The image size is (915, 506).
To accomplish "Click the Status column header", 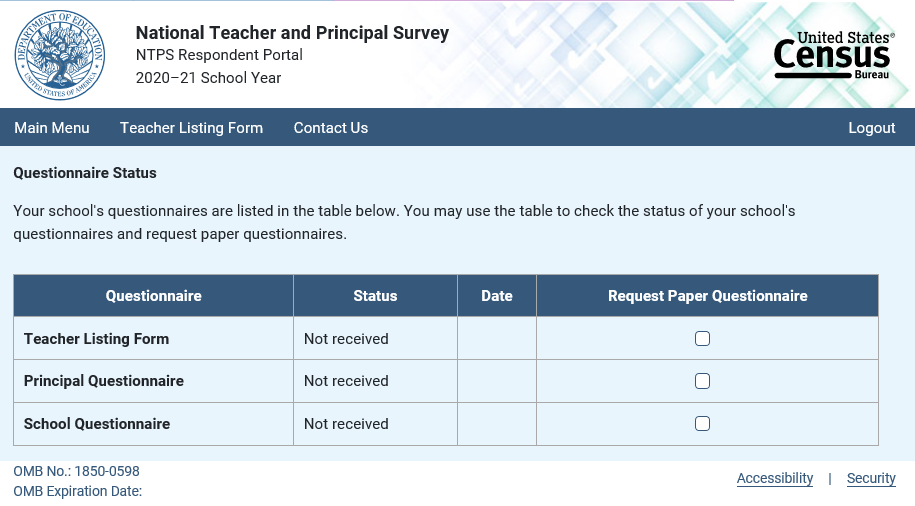I will tap(375, 296).
